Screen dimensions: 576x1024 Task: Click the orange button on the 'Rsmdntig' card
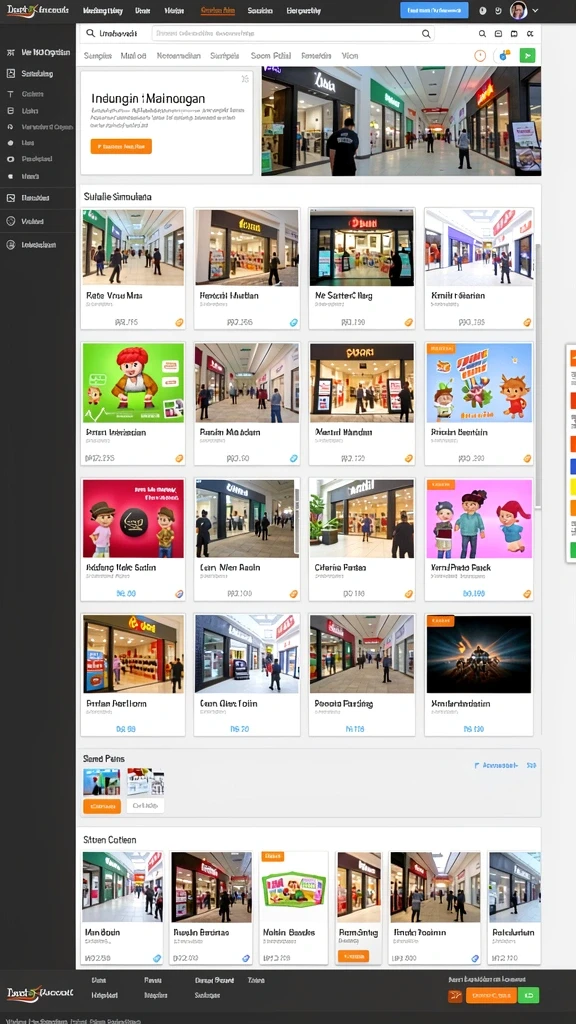[353, 956]
